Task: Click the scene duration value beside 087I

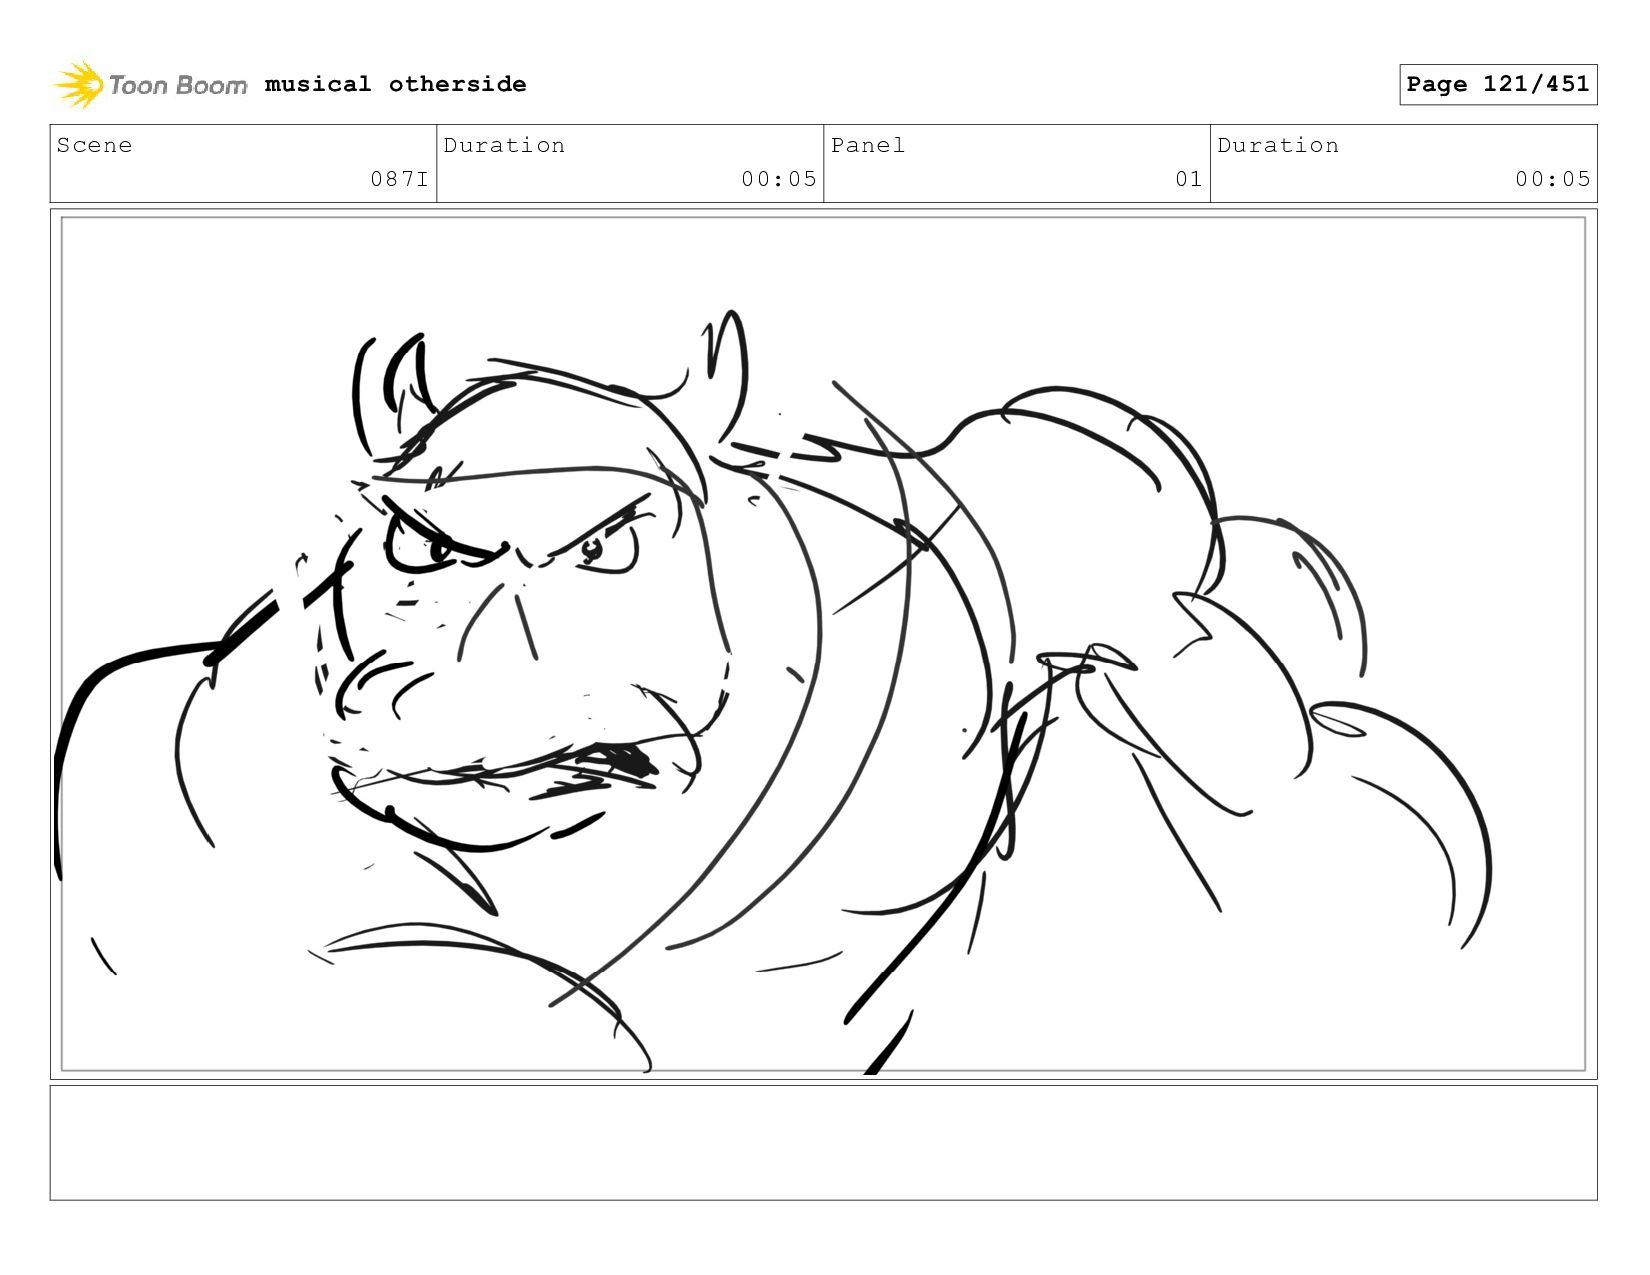Action: 779,179
